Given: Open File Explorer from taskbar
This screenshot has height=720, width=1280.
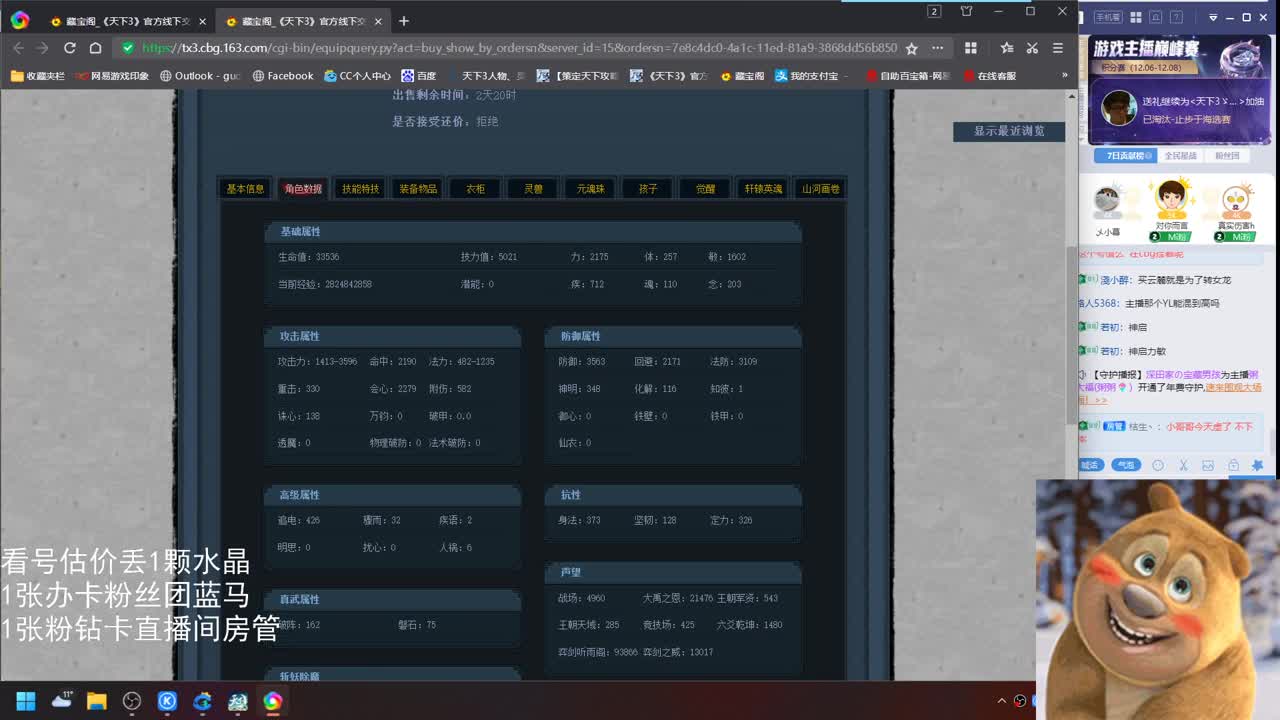Looking at the screenshot, I should pos(97,701).
